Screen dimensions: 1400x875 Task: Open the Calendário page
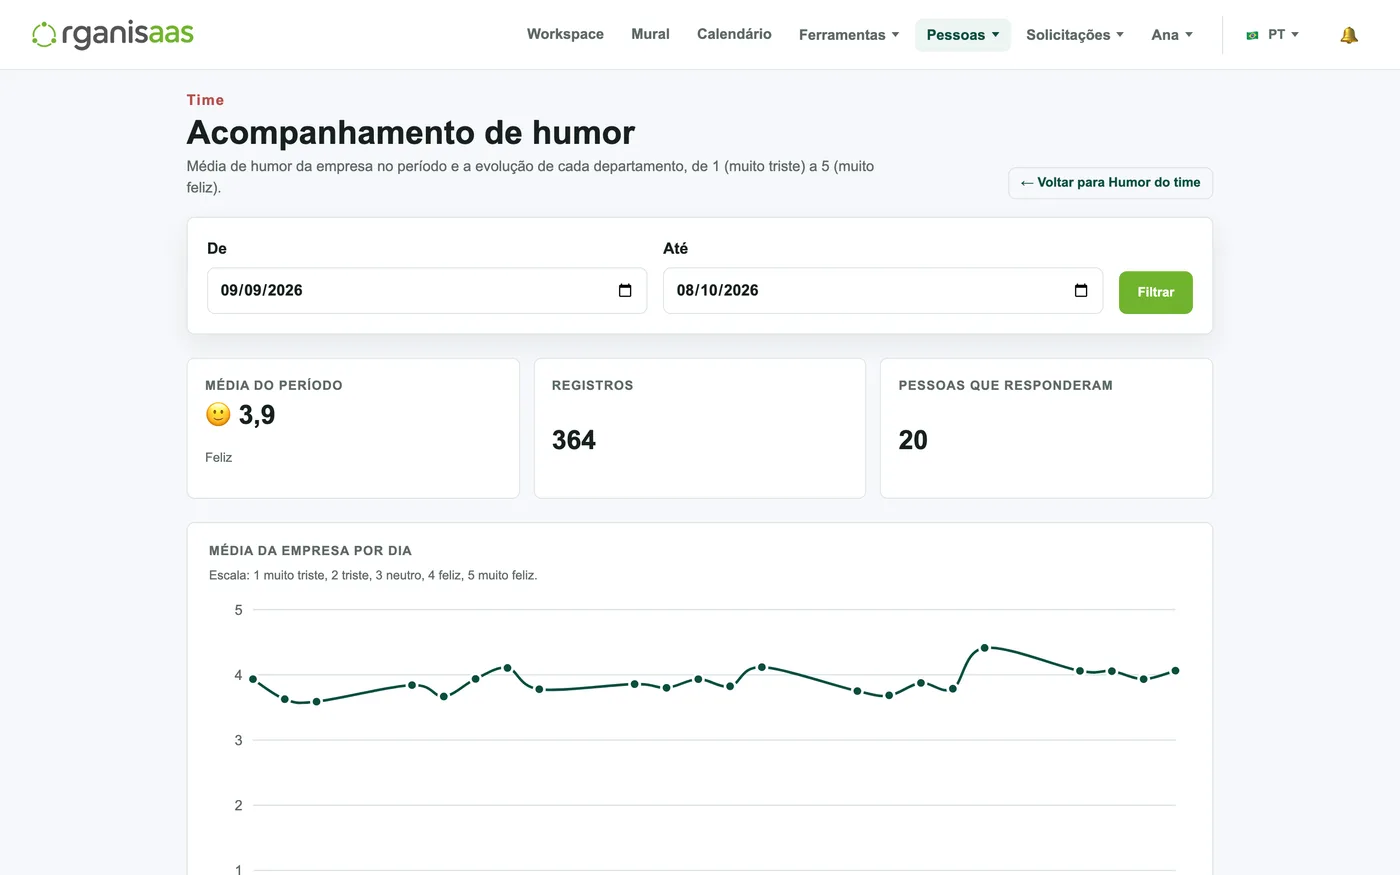[734, 34]
